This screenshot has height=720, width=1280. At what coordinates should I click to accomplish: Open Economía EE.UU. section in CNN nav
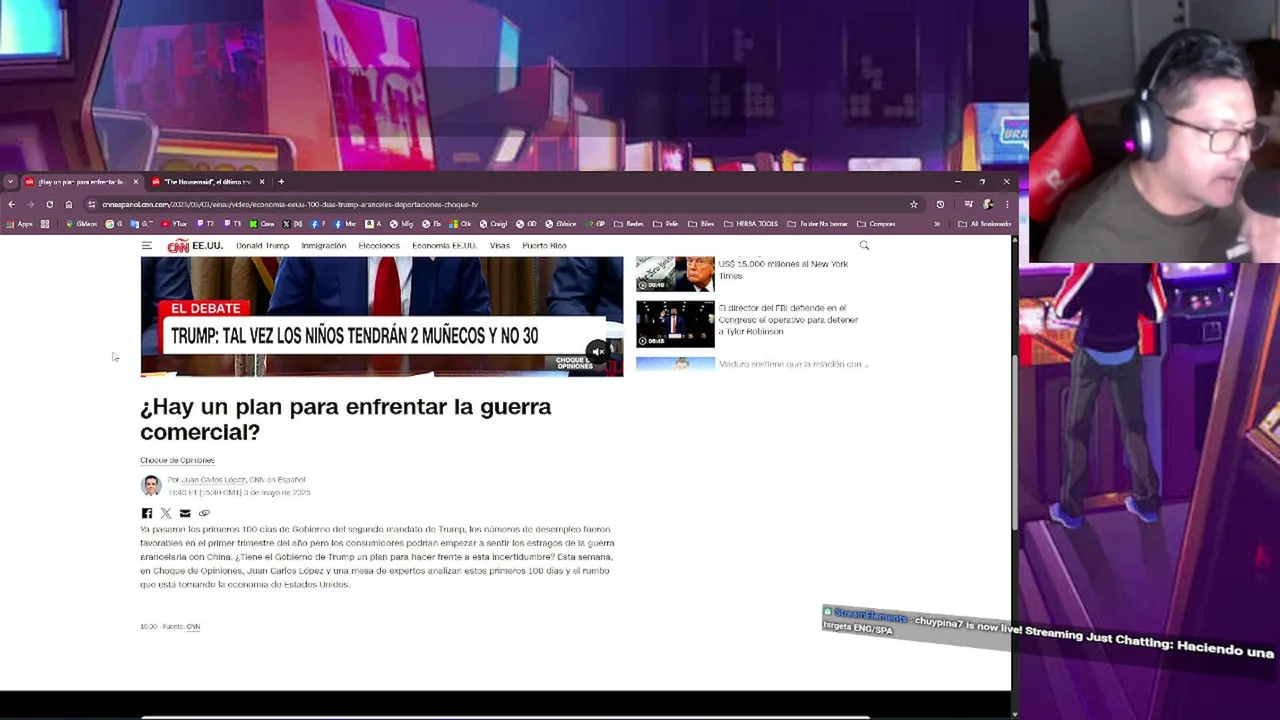444,245
